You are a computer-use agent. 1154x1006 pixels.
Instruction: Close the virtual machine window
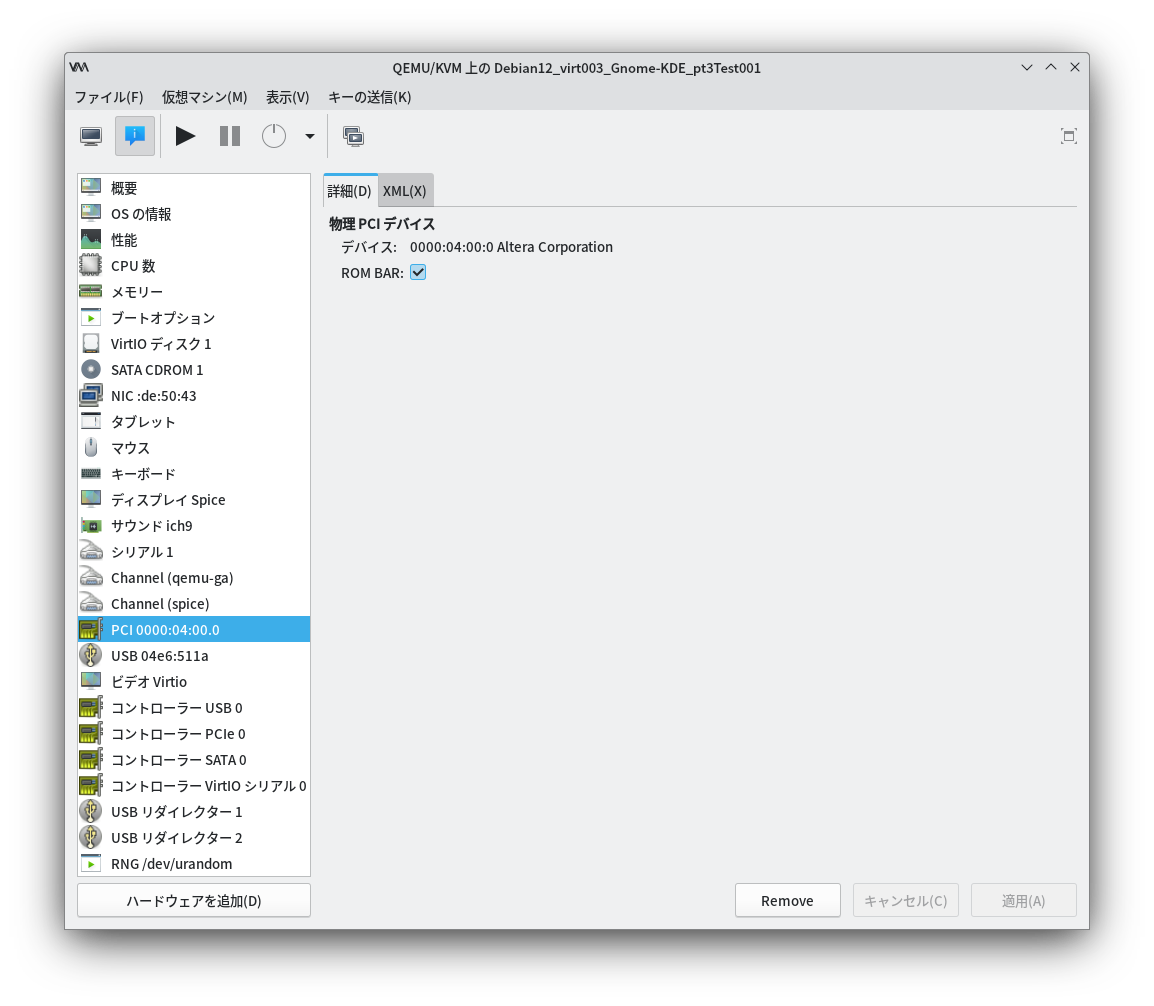click(1075, 67)
